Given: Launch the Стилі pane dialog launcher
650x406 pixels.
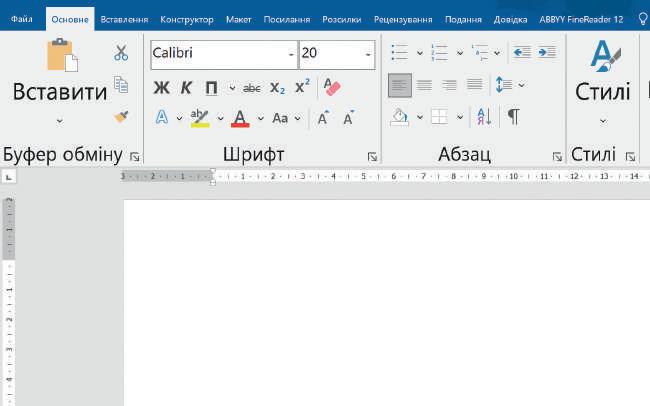Looking at the screenshot, I should (x=631, y=157).
